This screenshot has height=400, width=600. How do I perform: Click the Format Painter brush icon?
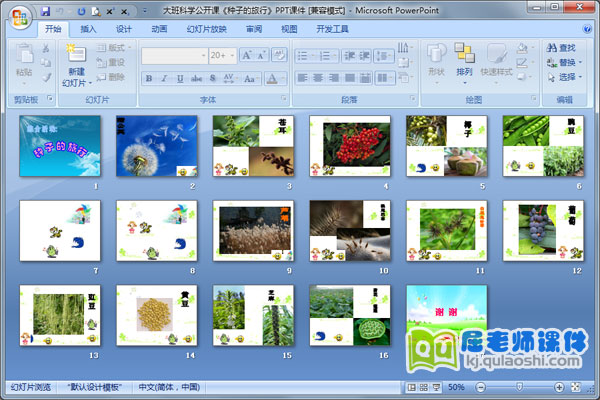(x=46, y=78)
